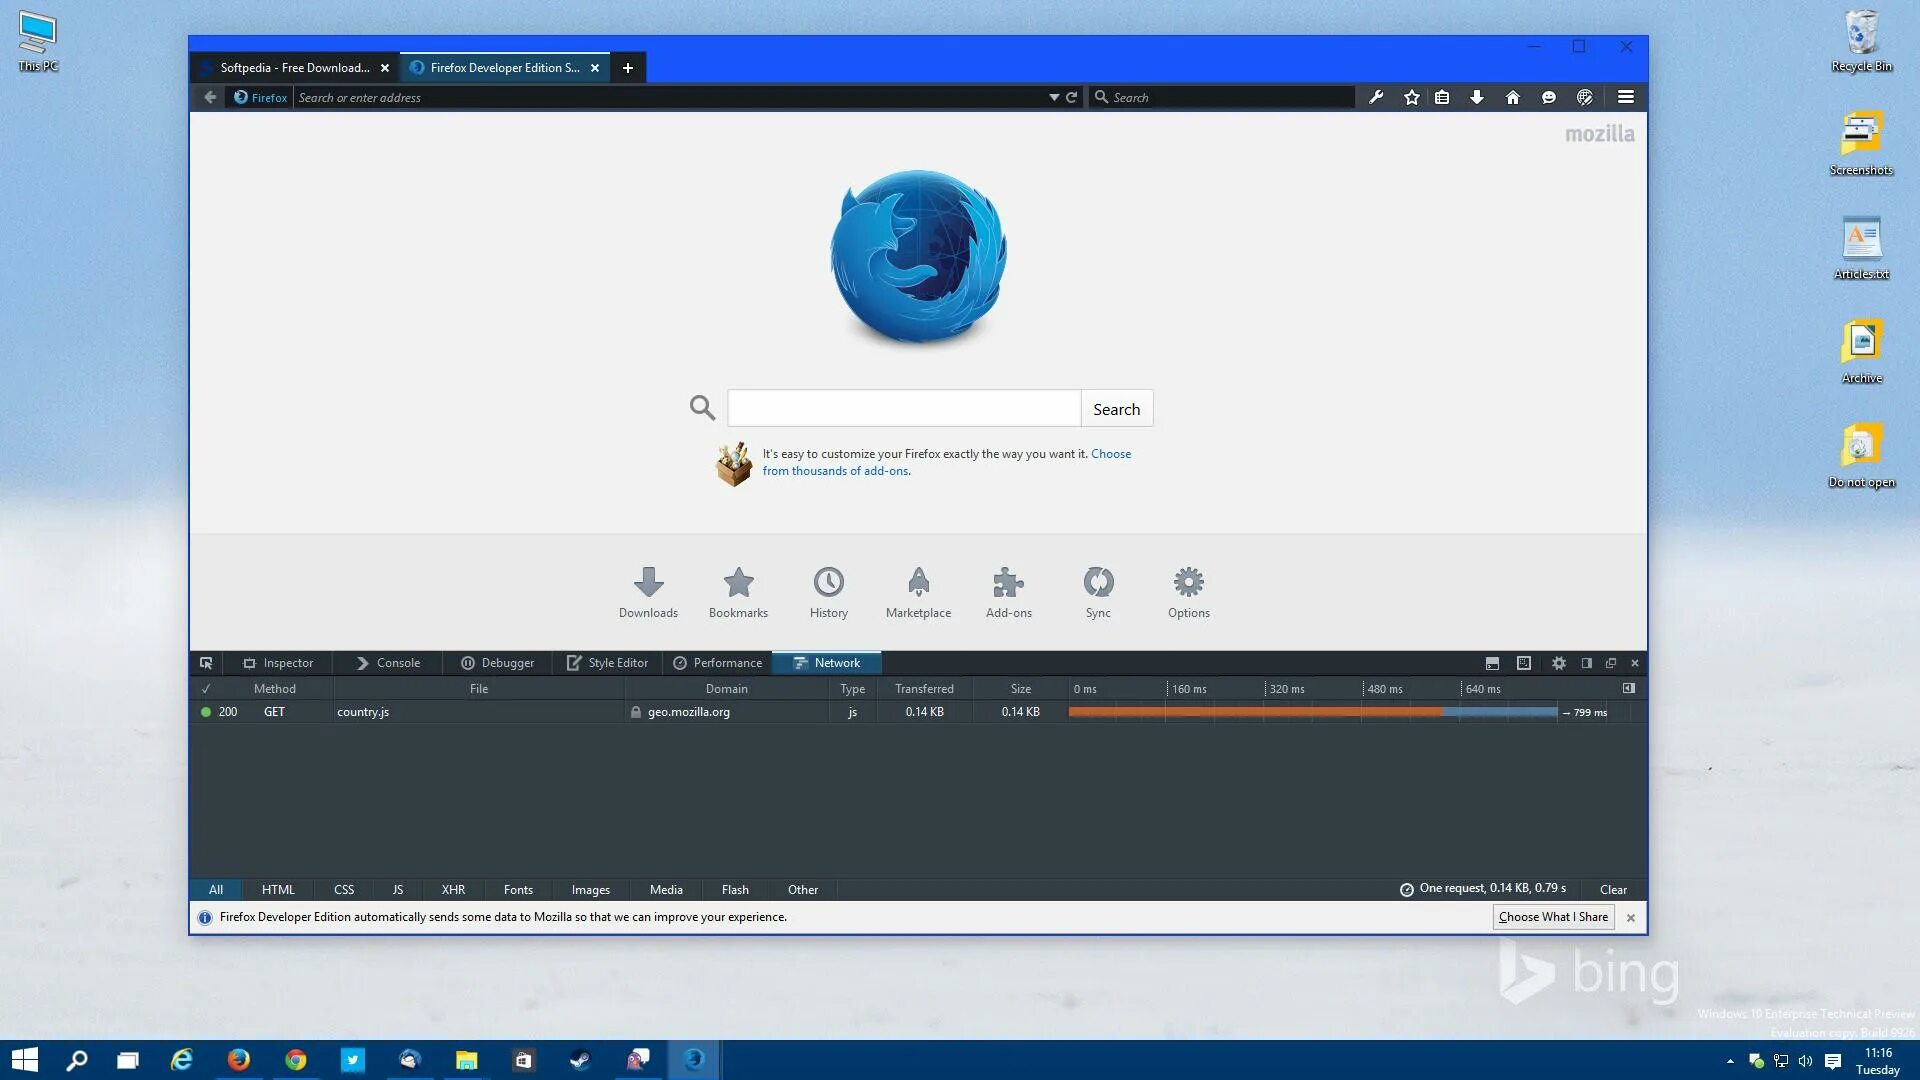This screenshot has height=1080, width=1920.
Task: Click the bookmark star toolbar icon
Action: 1411,97
